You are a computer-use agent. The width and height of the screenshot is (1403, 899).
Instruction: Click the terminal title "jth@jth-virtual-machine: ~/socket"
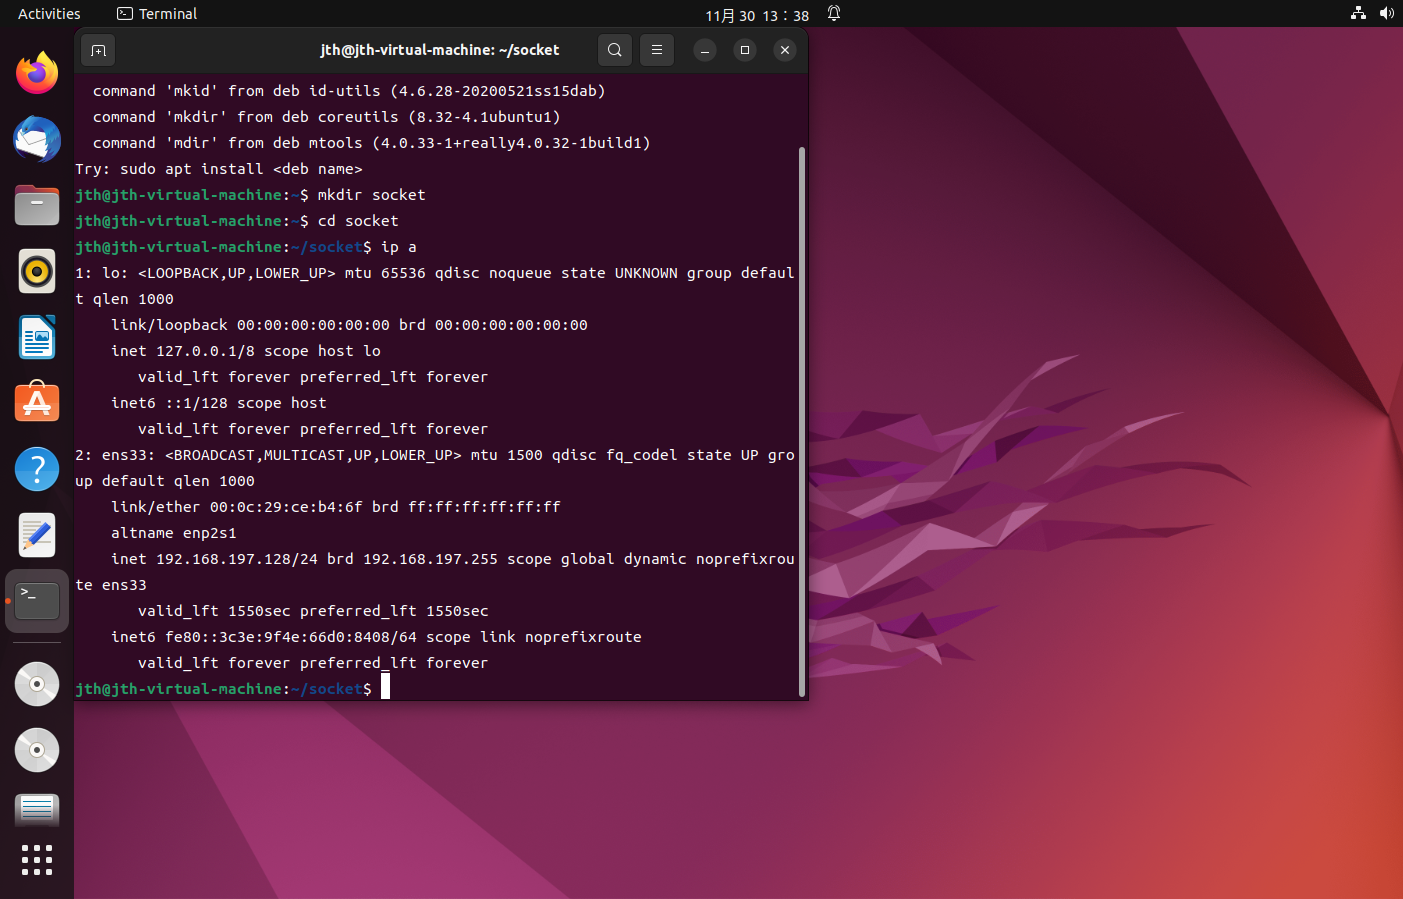pyautogui.click(x=440, y=50)
